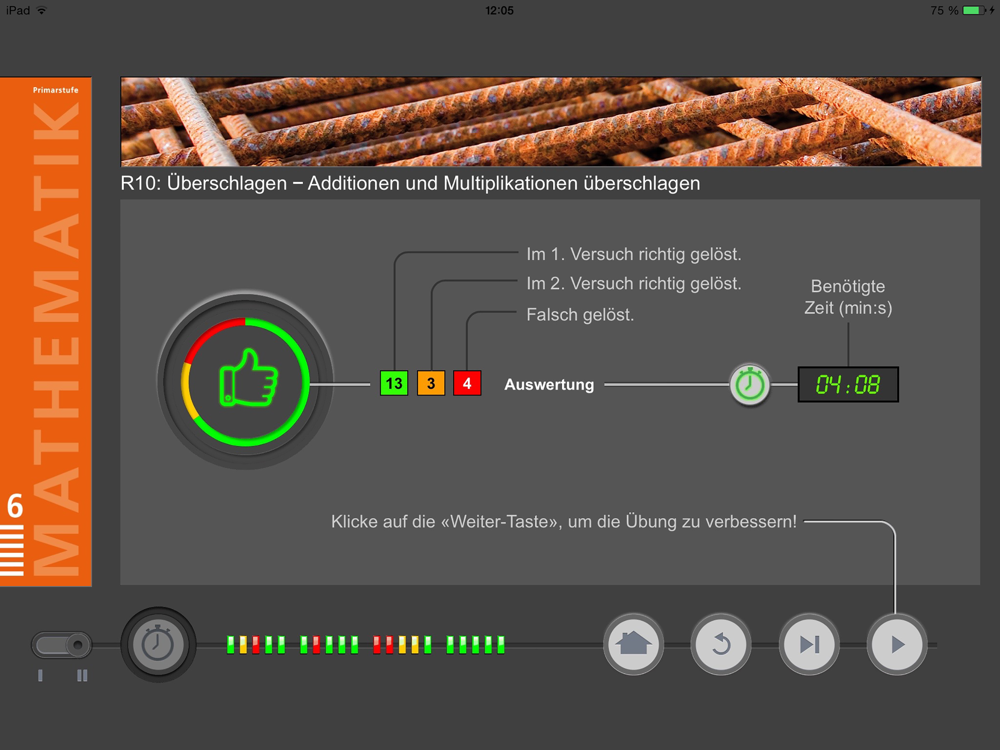Viewport: 1000px width, 750px height.
Task: Click the first progress marker in the bar
Action: pos(231,645)
